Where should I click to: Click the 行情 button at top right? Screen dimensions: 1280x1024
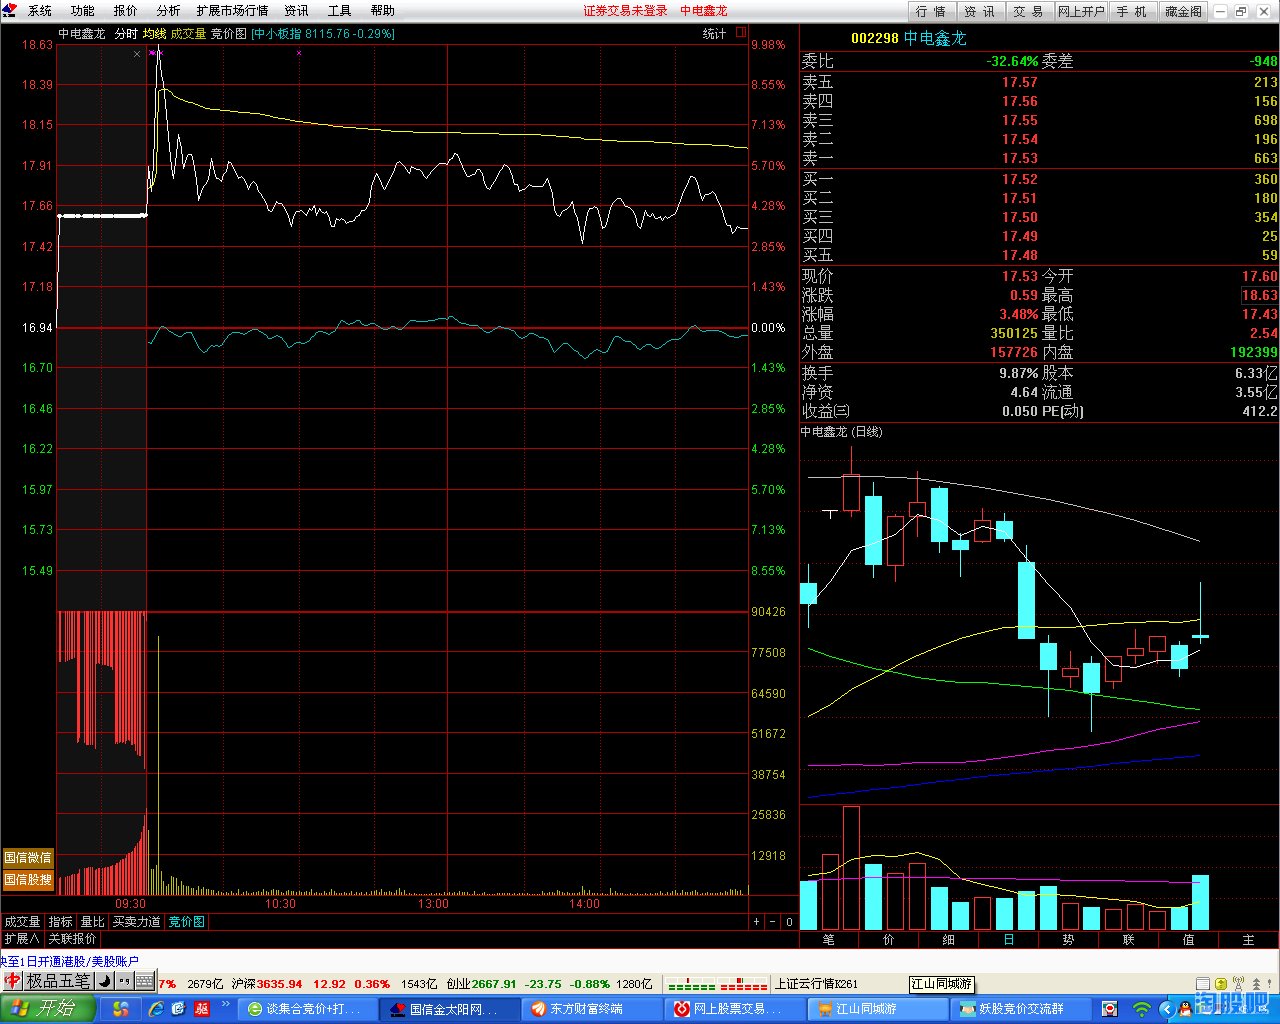931,11
